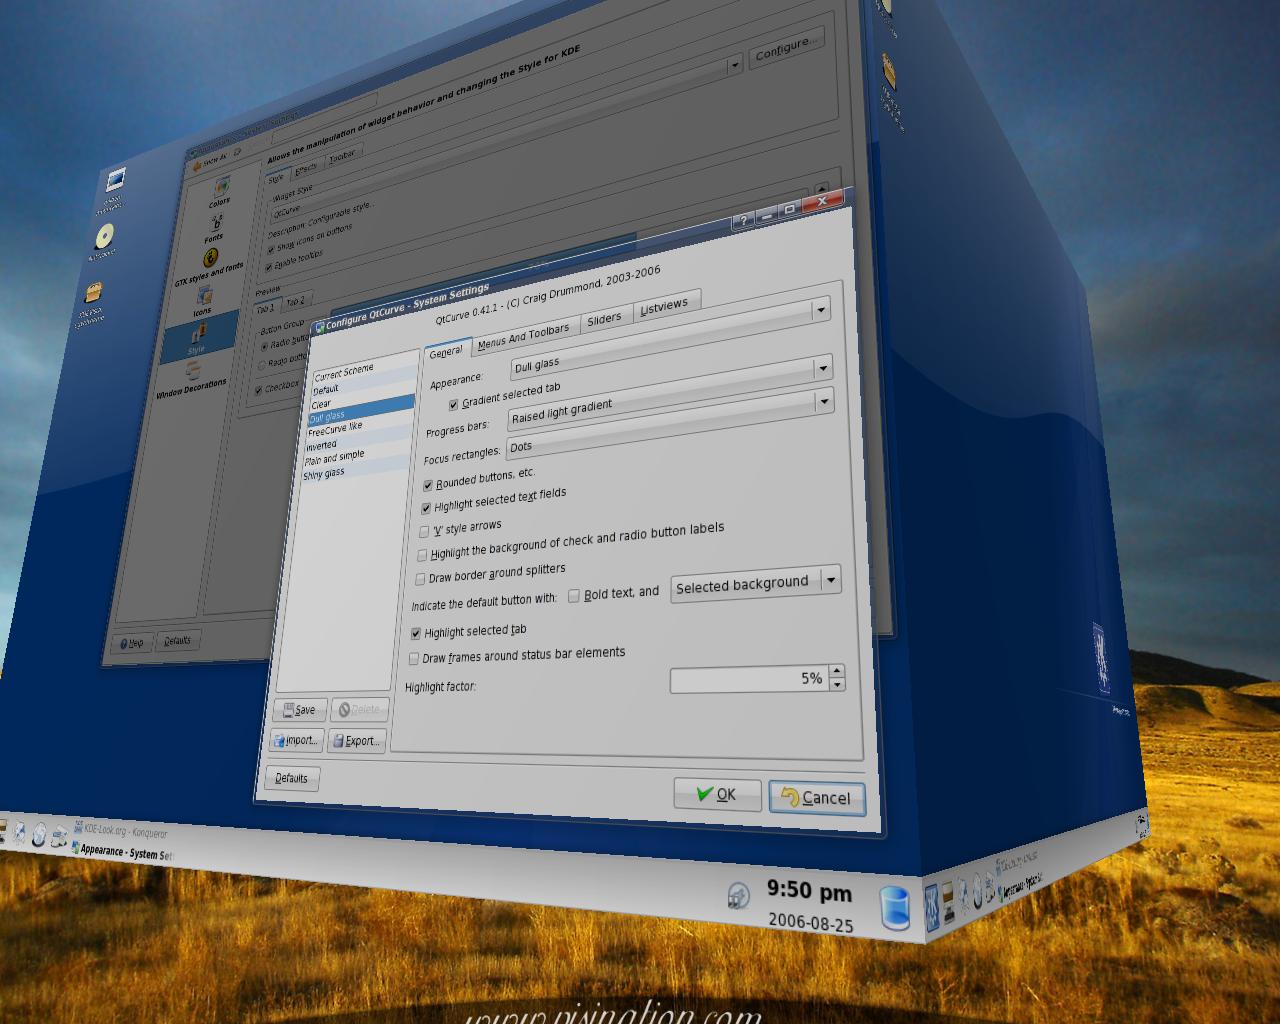This screenshot has height=1024, width=1280.
Task: Open the Toolbar tab in Appearance window
Action: [342, 156]
